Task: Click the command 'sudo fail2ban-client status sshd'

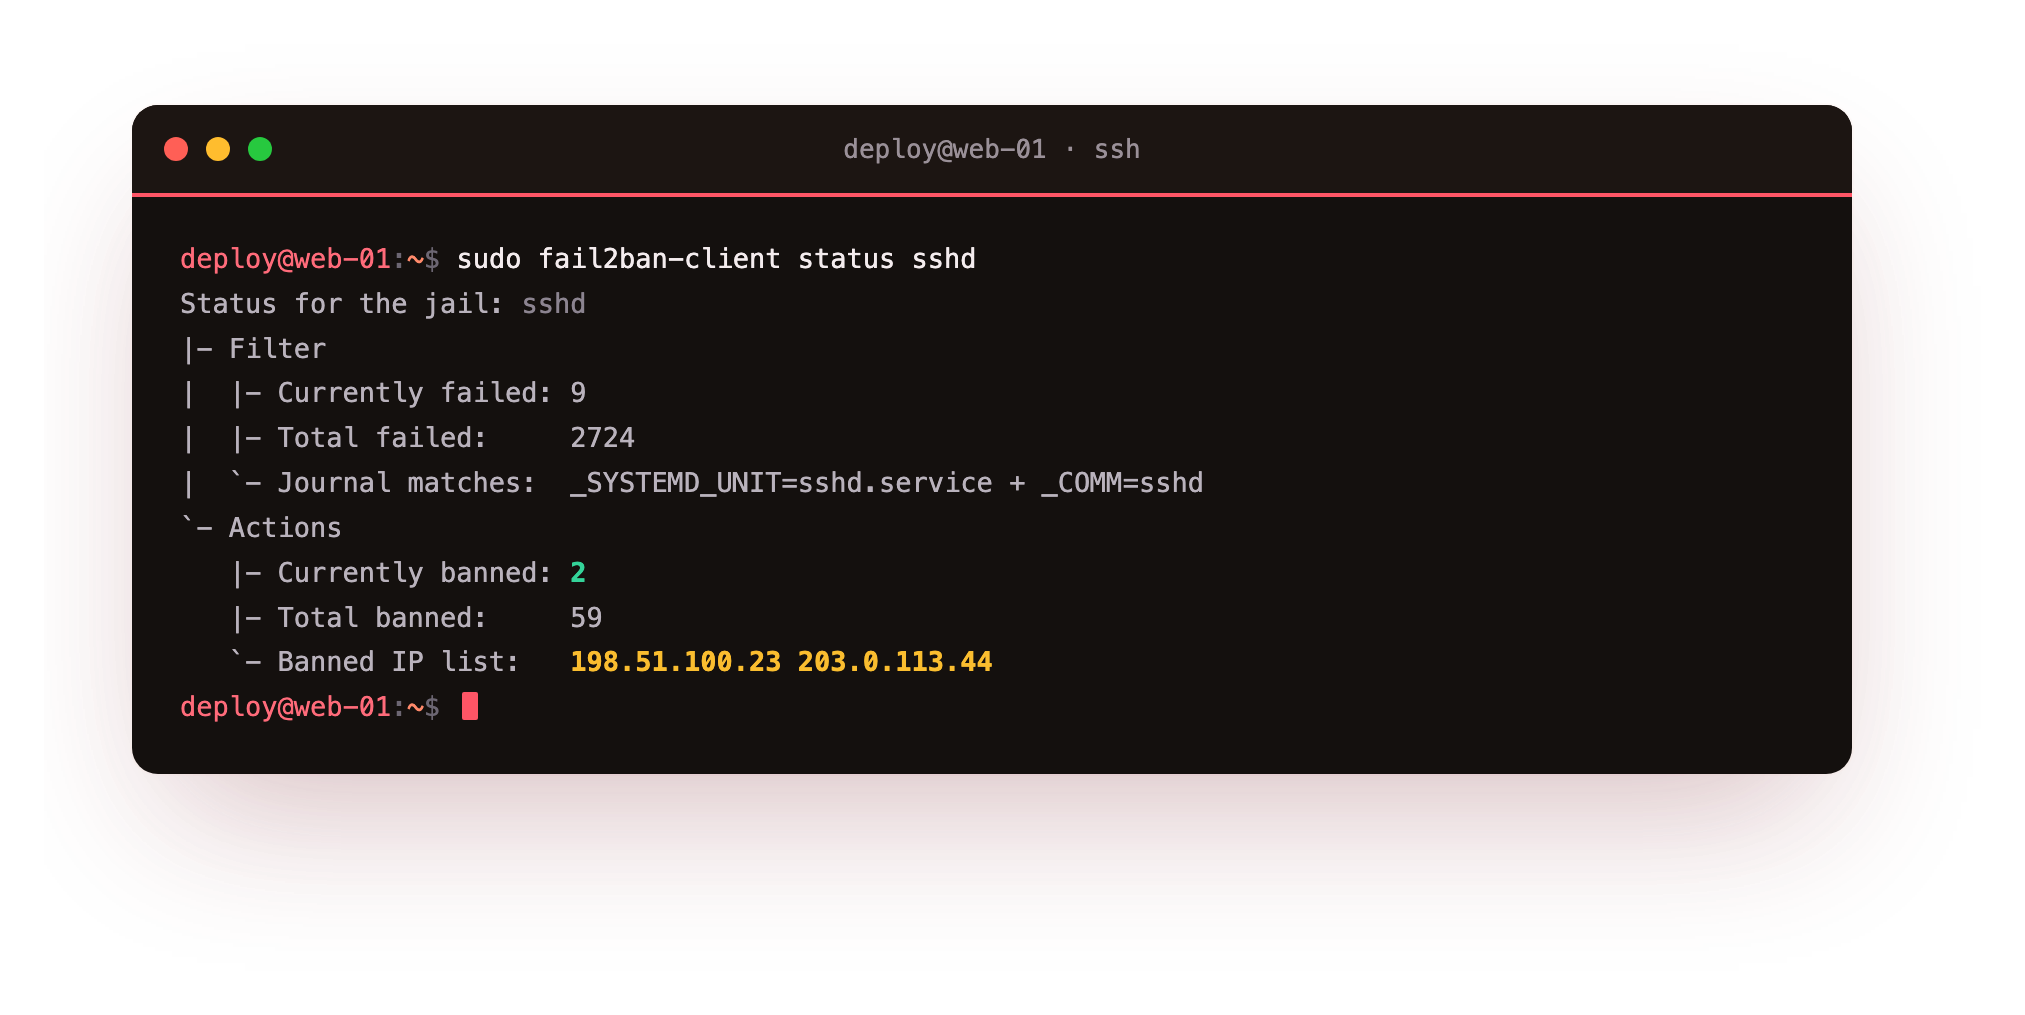Action: [x=716, y=259]
